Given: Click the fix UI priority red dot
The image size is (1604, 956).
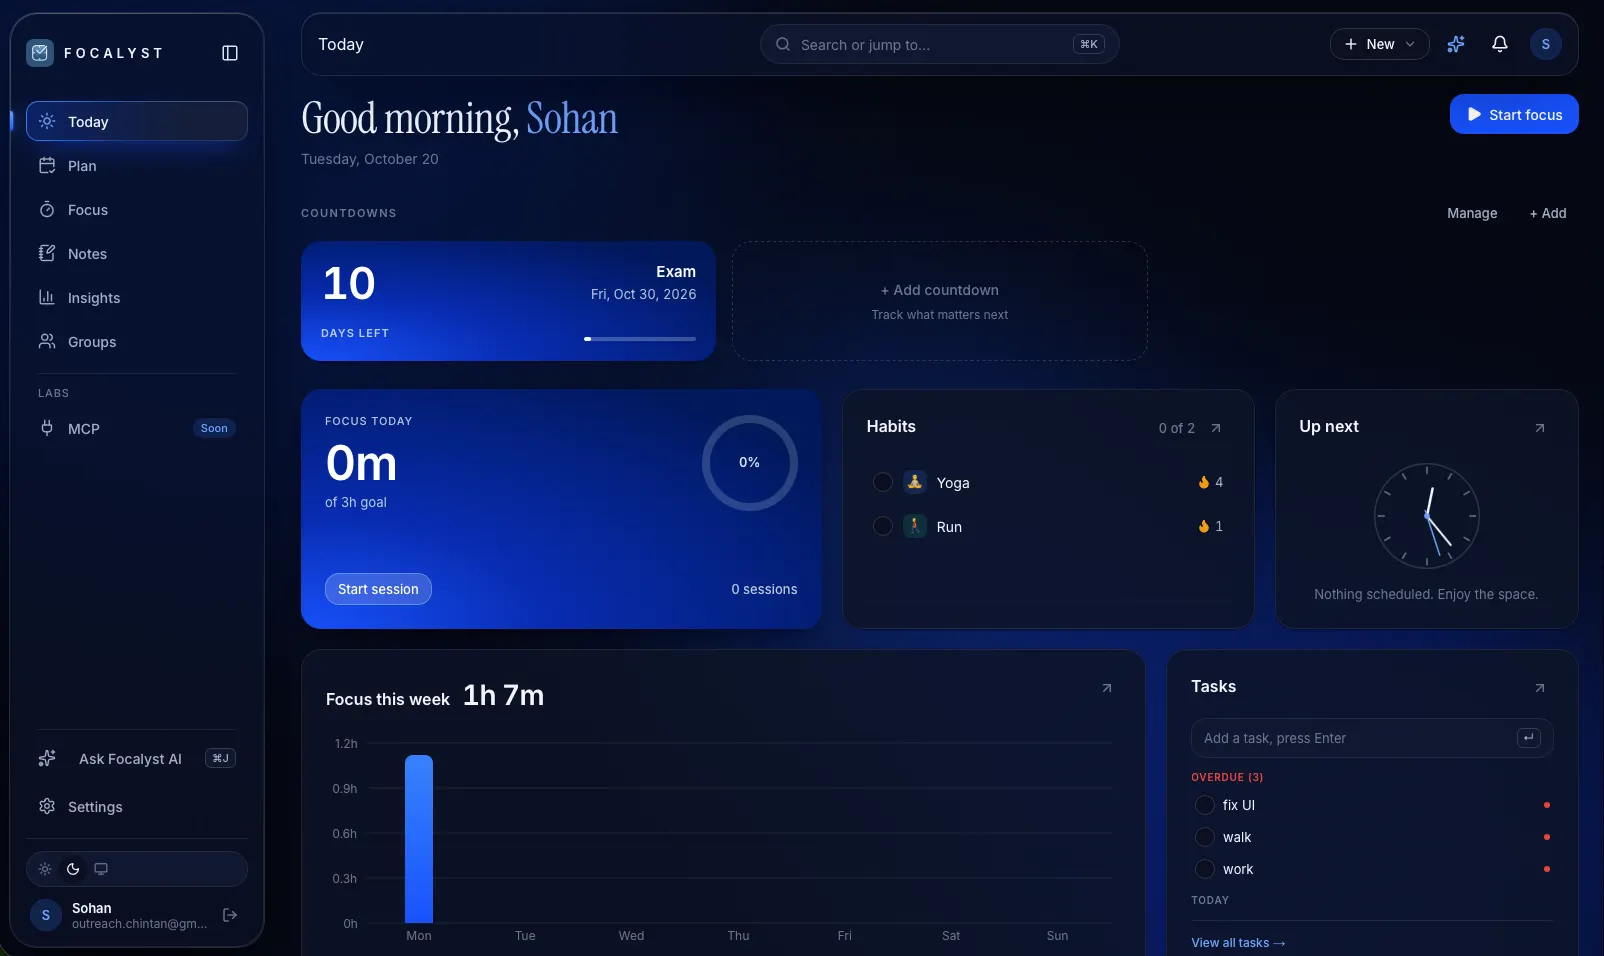Looking at the screenshot, I should (1547, 805).
